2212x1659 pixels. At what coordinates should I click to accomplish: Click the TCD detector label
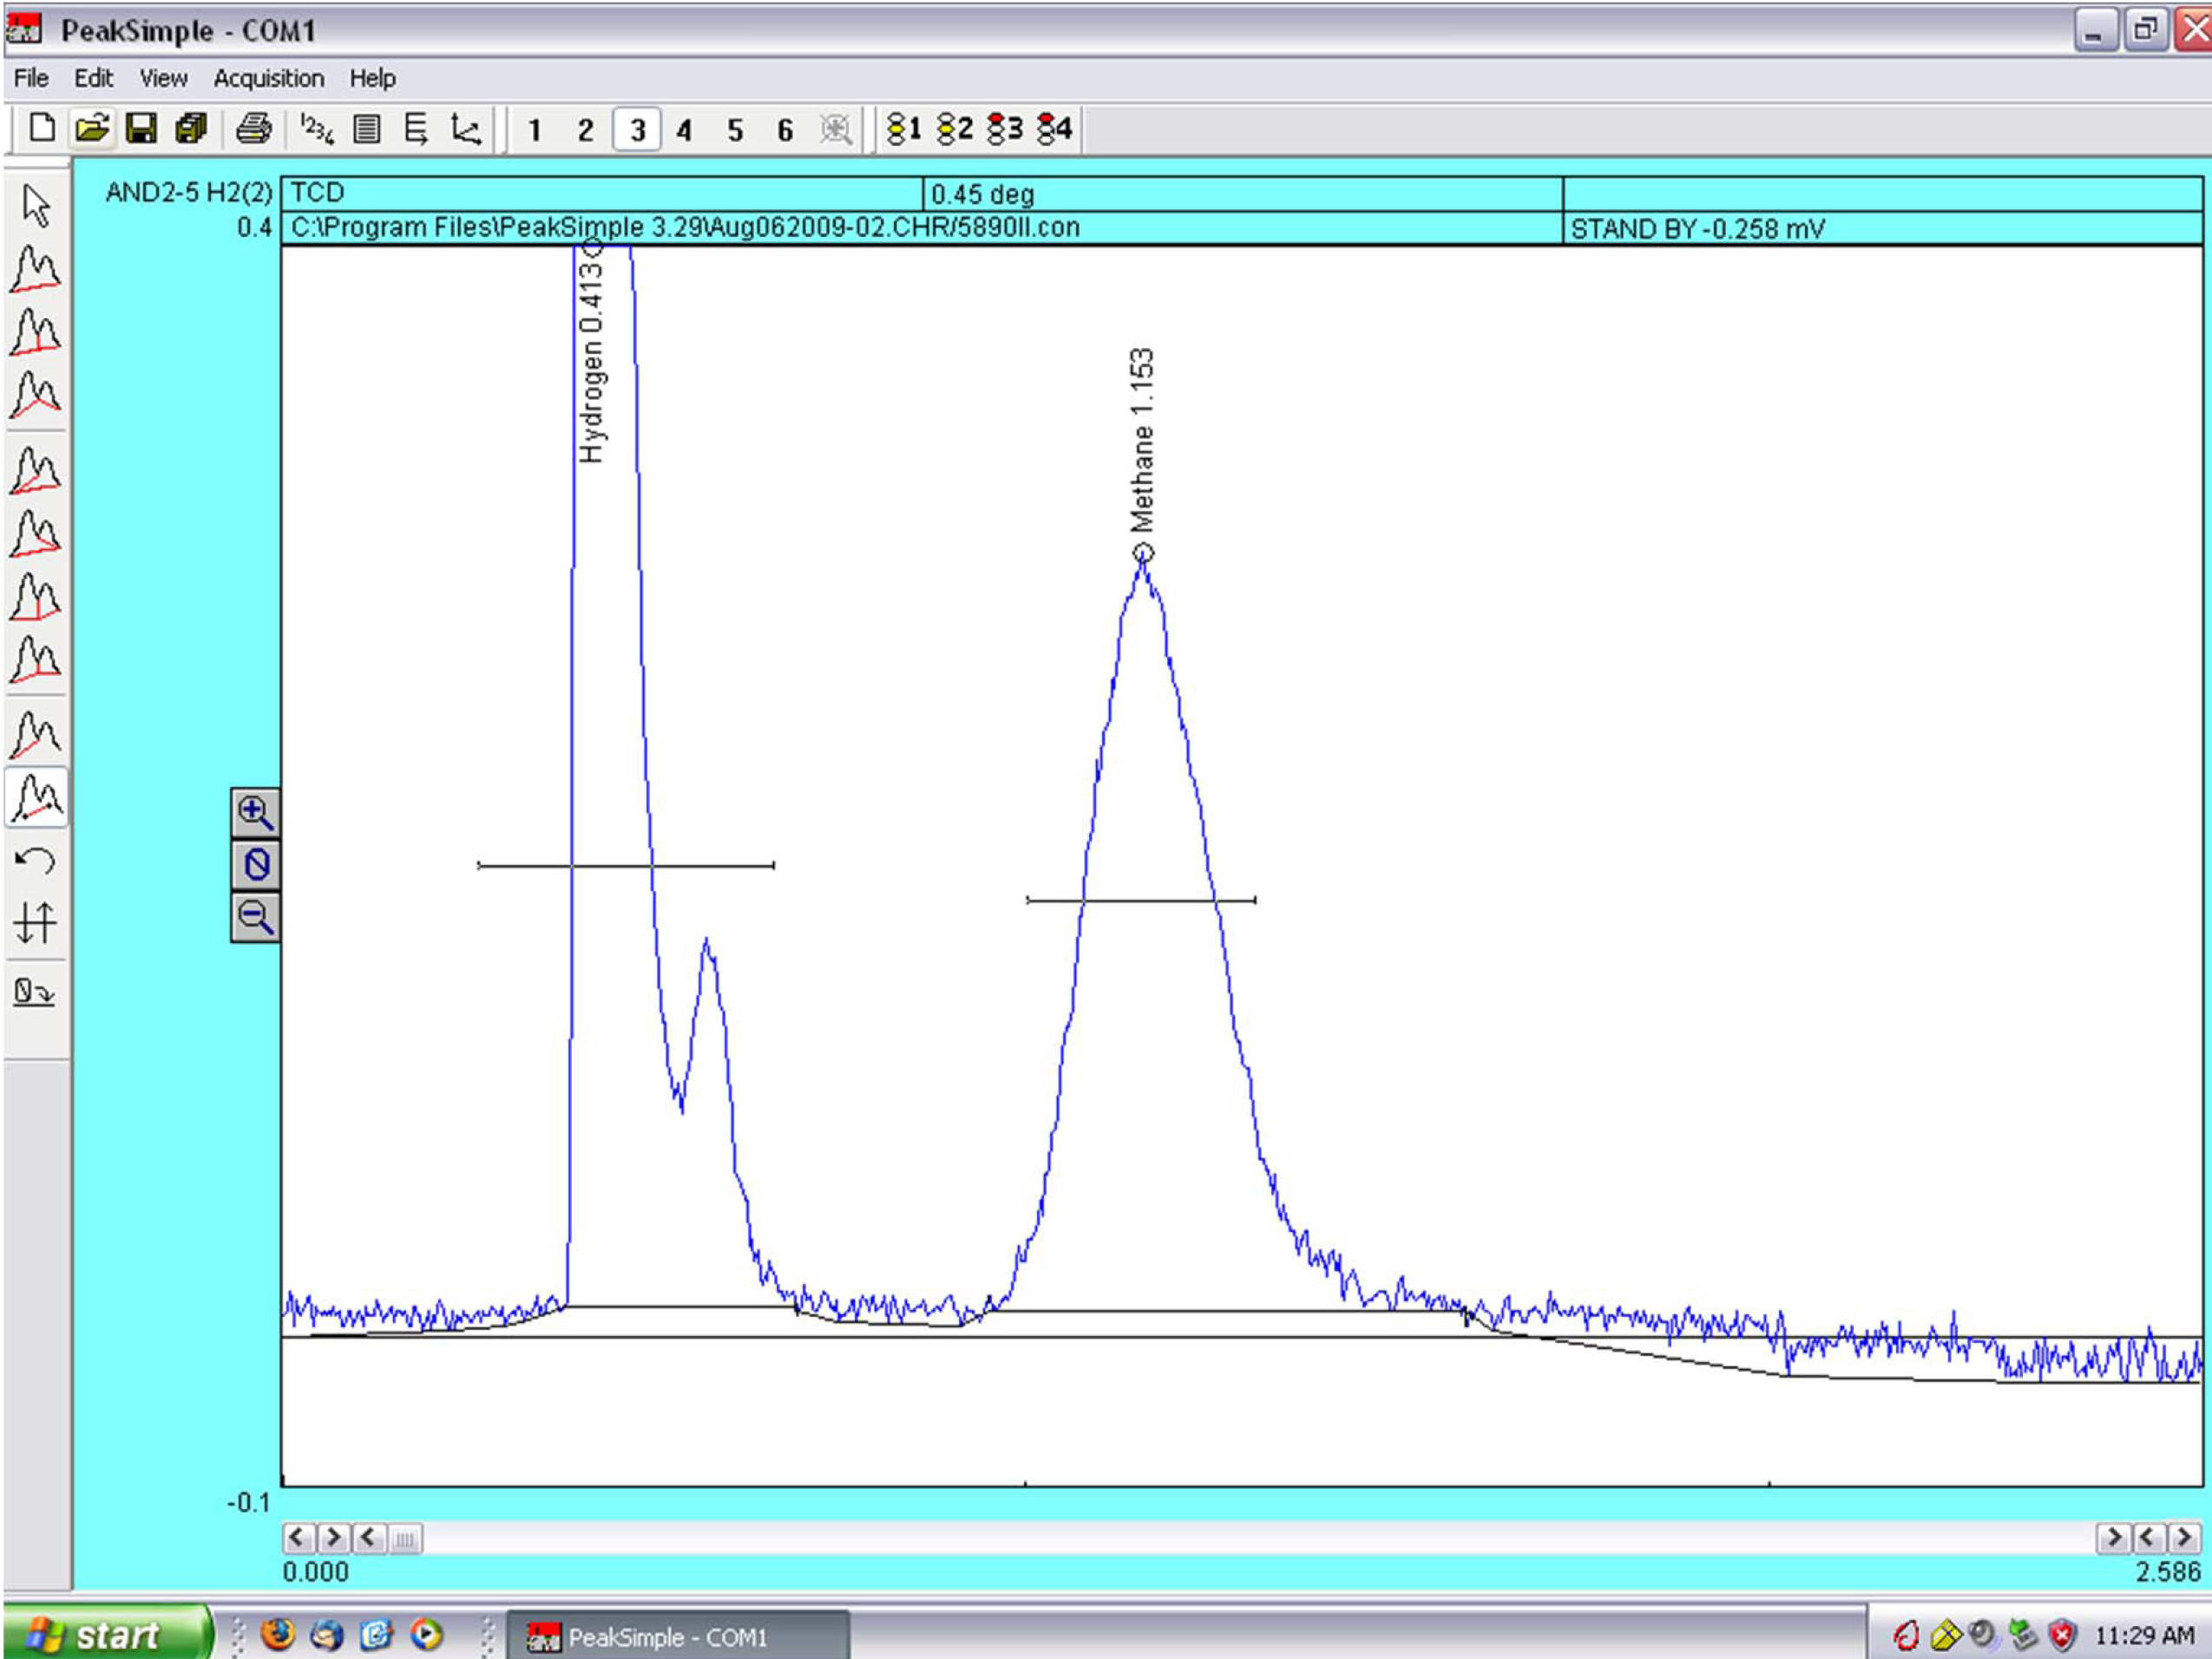click(x=317, y=192)
